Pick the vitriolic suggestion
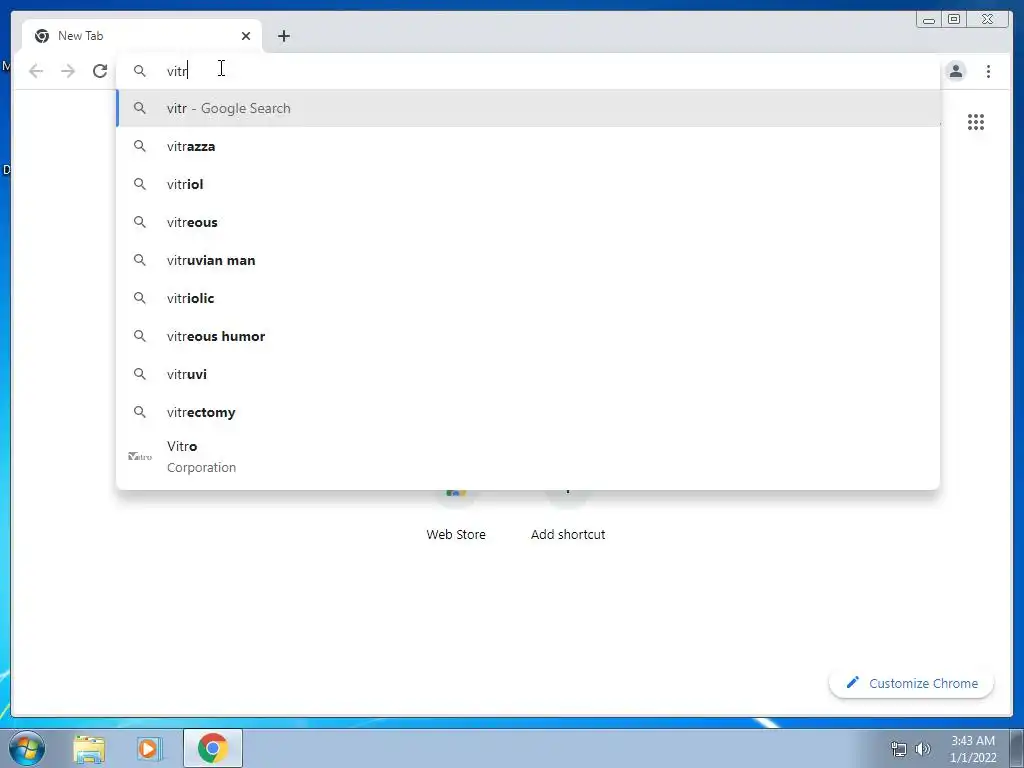Viewport: 1024px width, 768px height. pyautogui.click(x=528, y=298)
